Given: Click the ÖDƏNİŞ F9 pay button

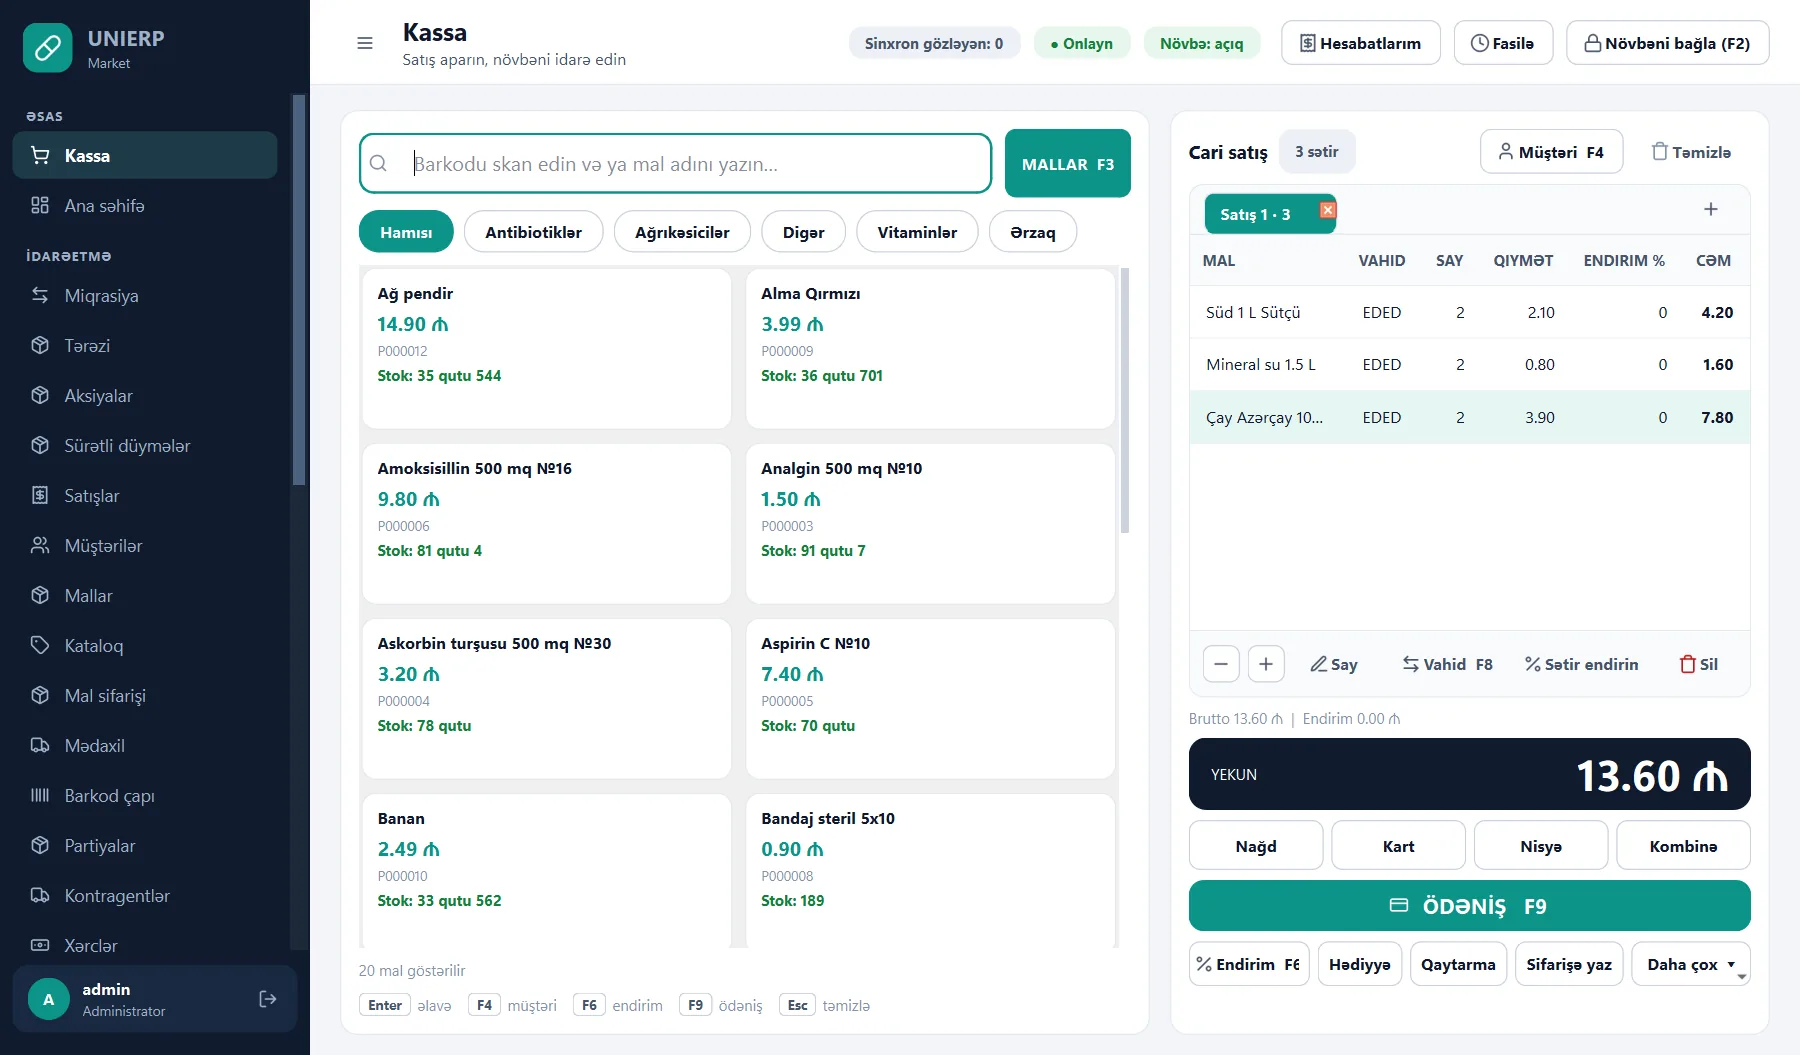Looking at the screenshot, I should [x=1469, y=906].
